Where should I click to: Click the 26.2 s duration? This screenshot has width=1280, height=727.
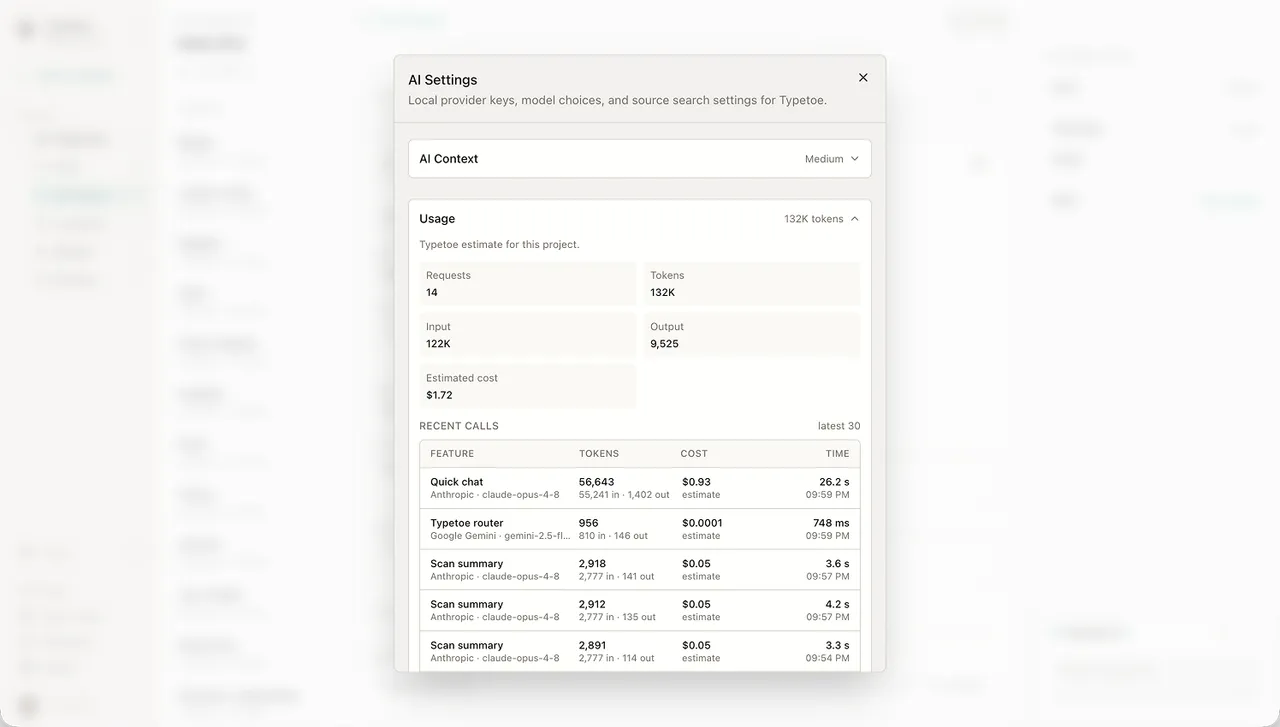(x=834, y=482)
